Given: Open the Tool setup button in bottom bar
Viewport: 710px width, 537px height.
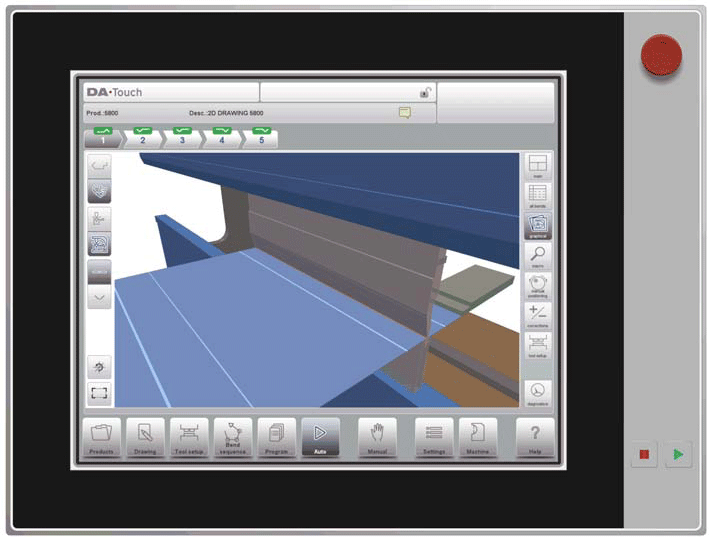Looking at the screenshot, I should point(189,437).
